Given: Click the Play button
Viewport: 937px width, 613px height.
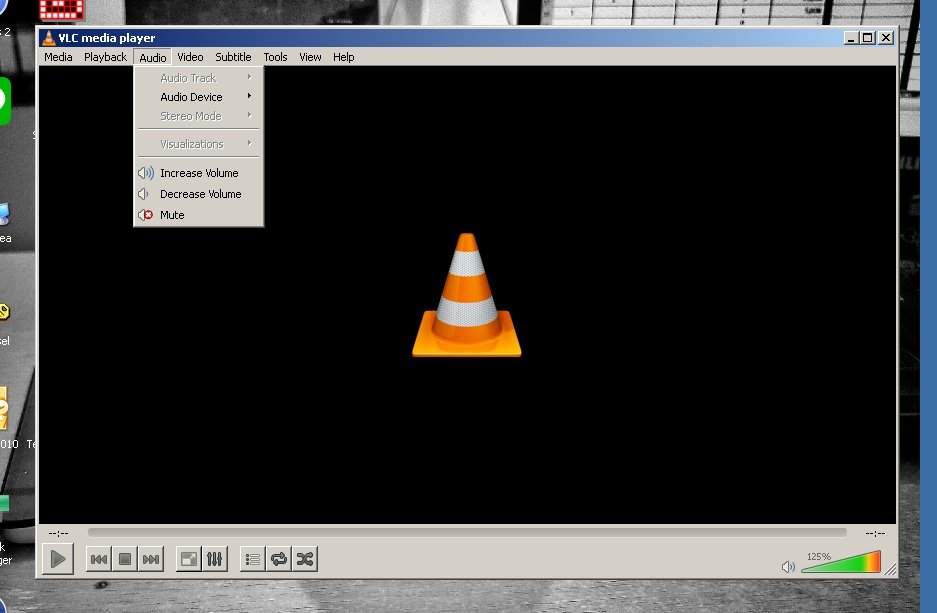Looking at the screenshot, I should (x=58, y=559).
